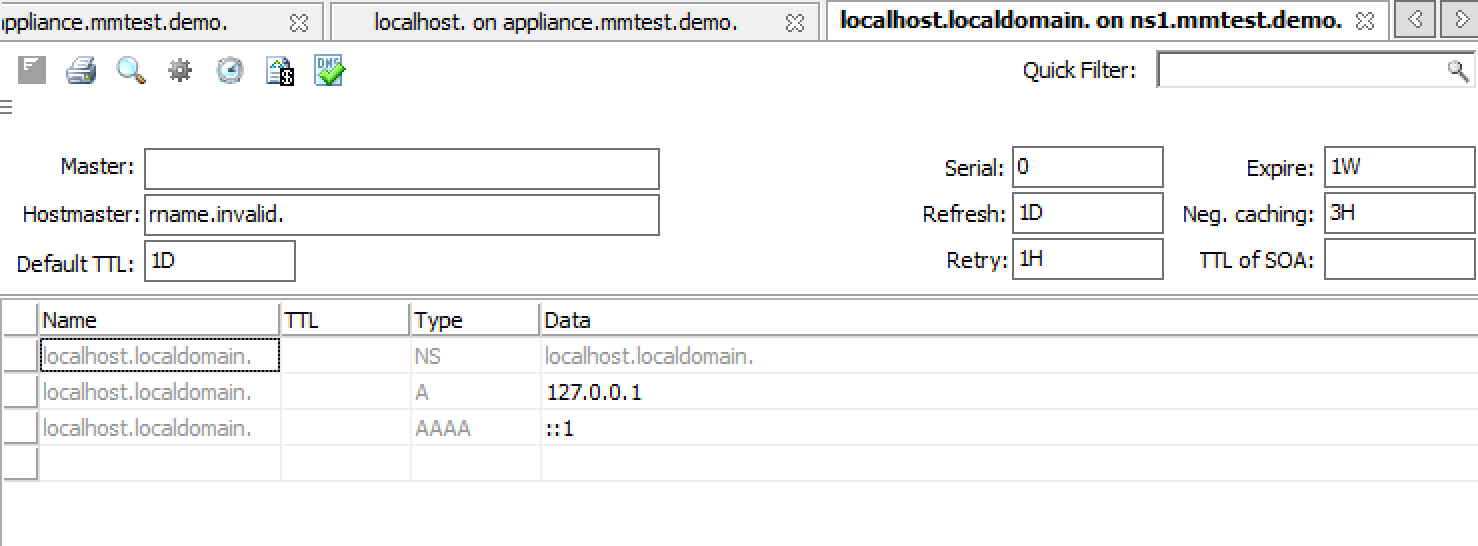Click the Quick Filter magnifier icon
The image size is (1478, 546).
tap(1457, 70)
